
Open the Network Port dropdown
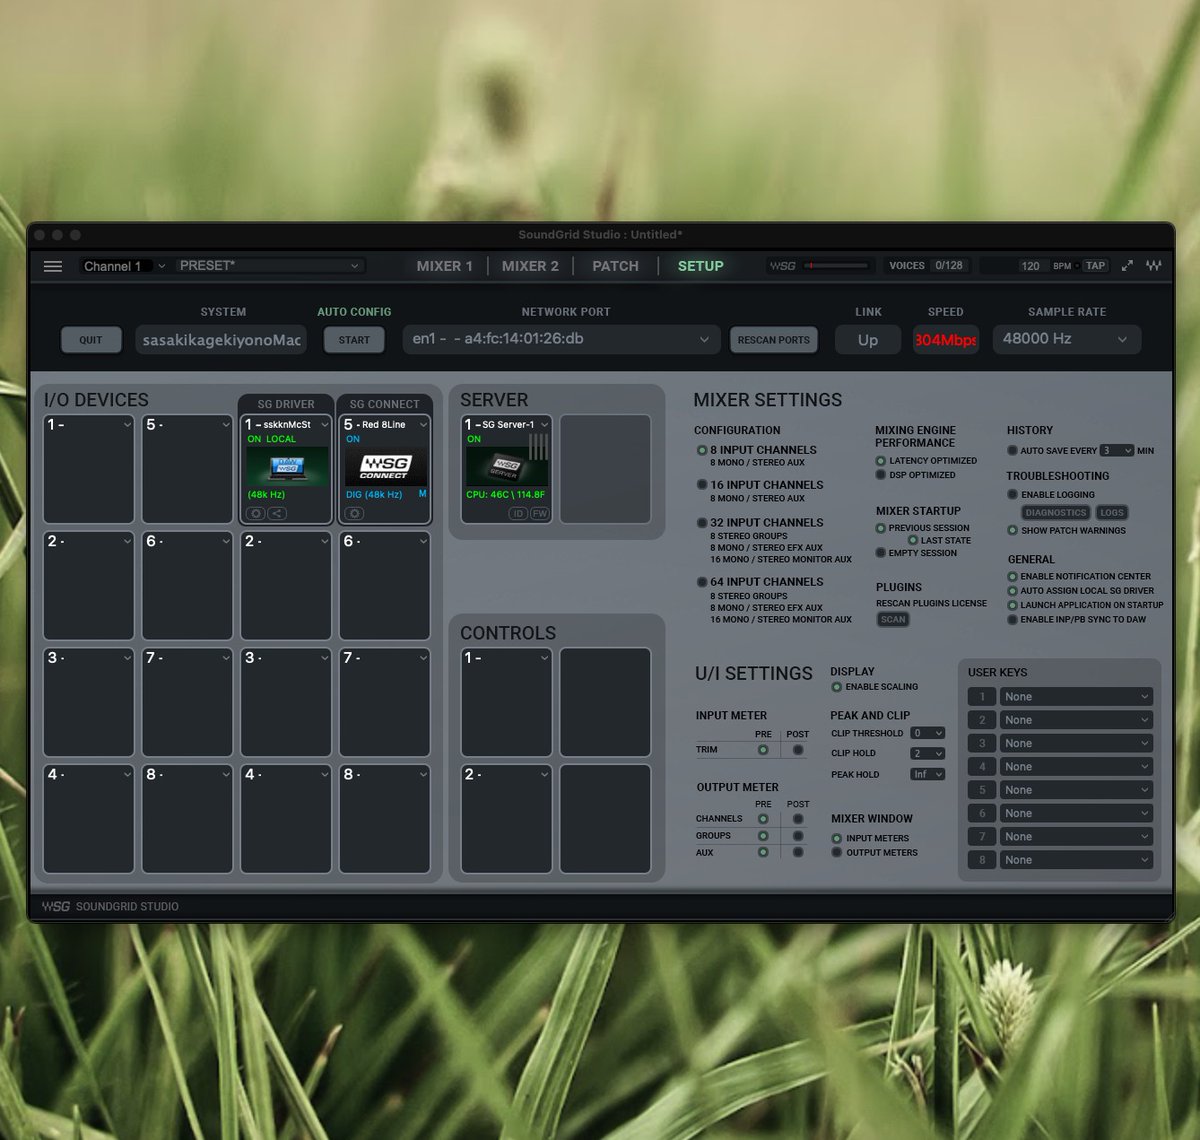point(561,339)
